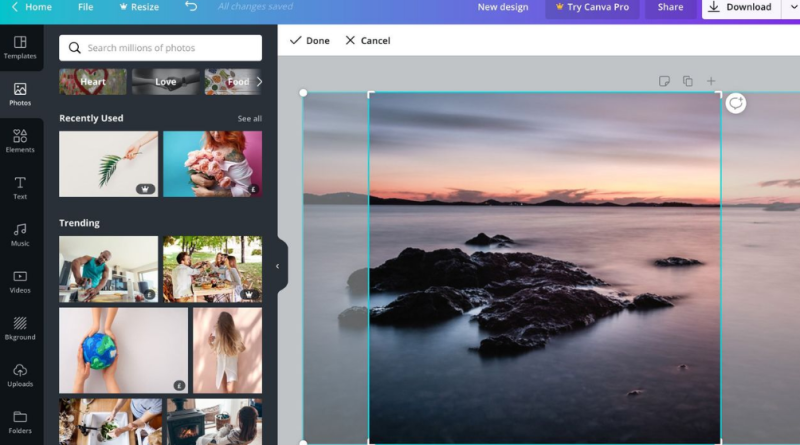Open the Resize menu

coord(138,7)
